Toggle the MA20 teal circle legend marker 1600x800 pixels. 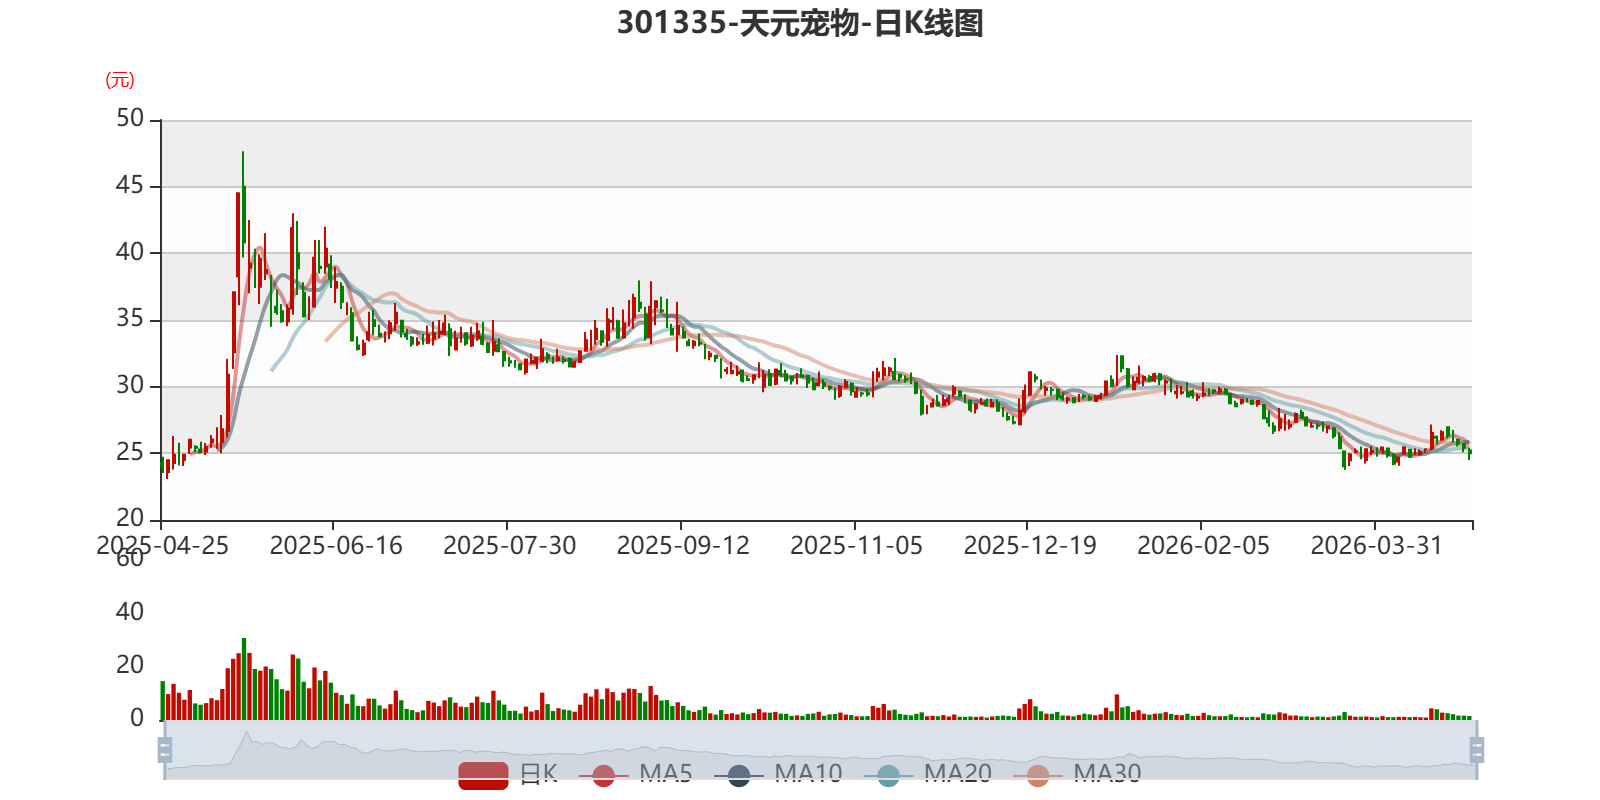[888, 775]
